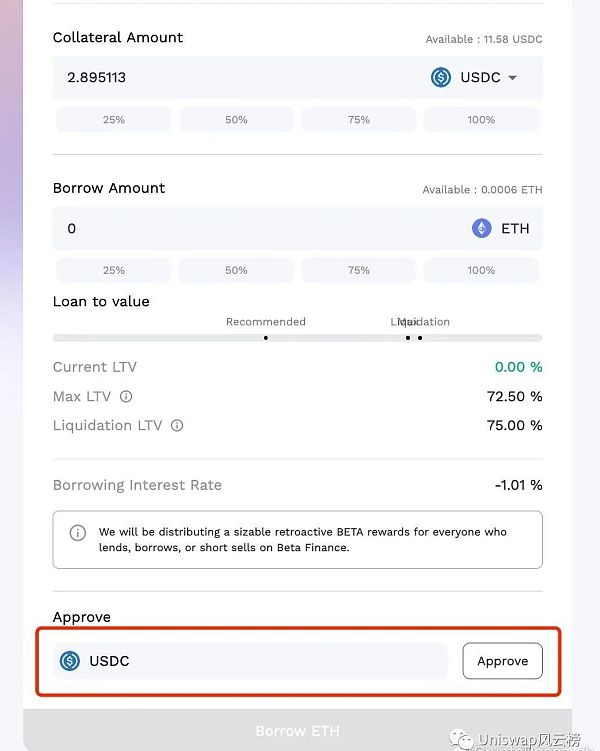The image size is (600, 751).
Task: Set borrow amount to 50%
Action: click(x=236, y=270)
